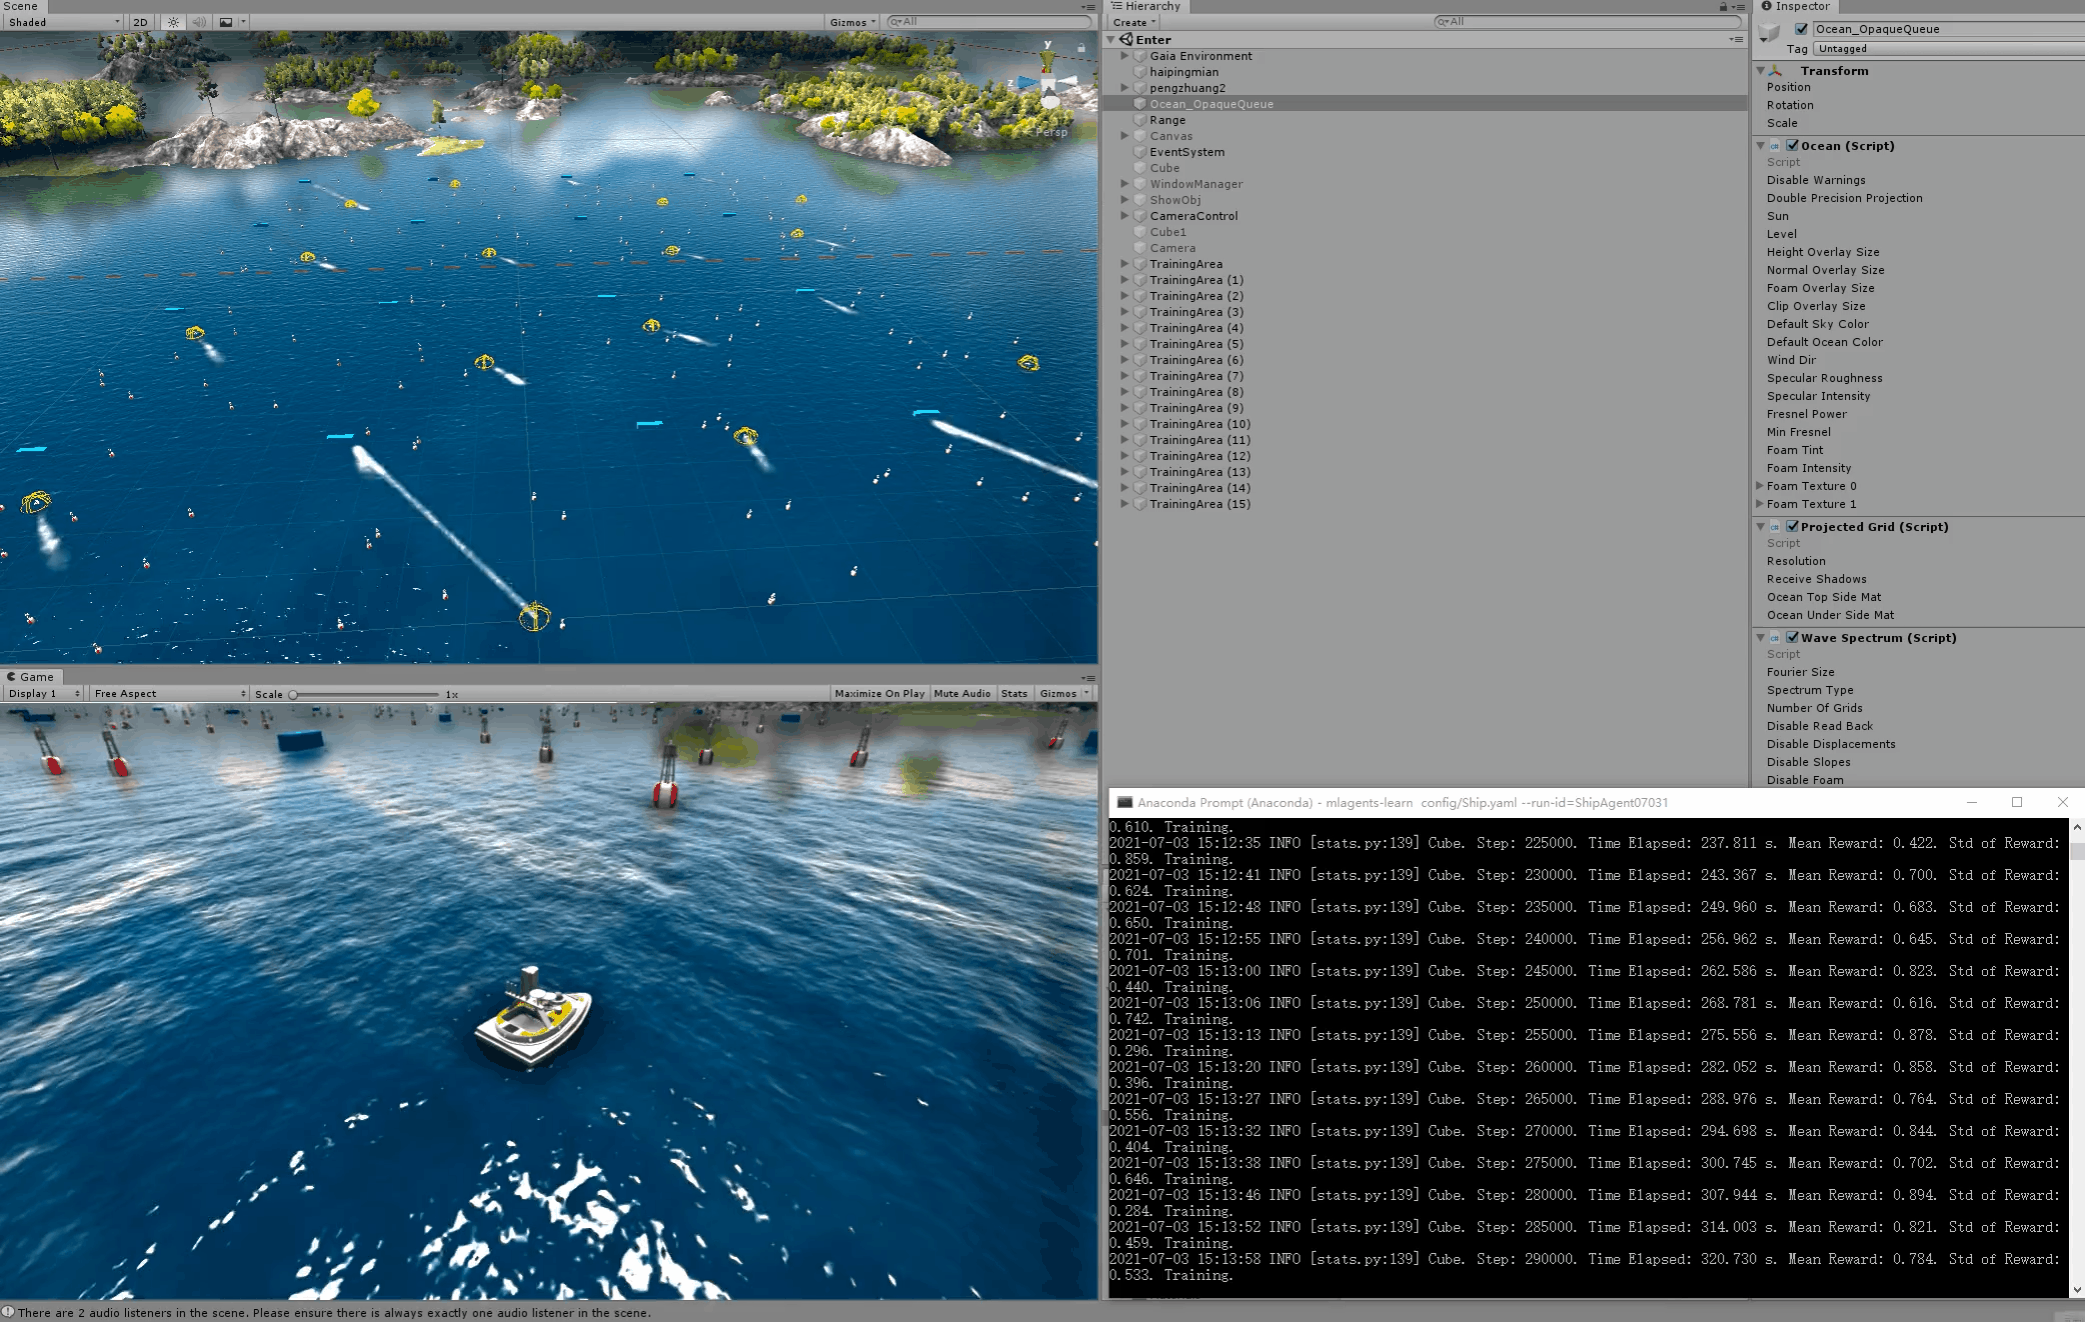Click the Hierarchy panel lock icon
This screenshot has height=1322, width=2085.
point(1723,7)
